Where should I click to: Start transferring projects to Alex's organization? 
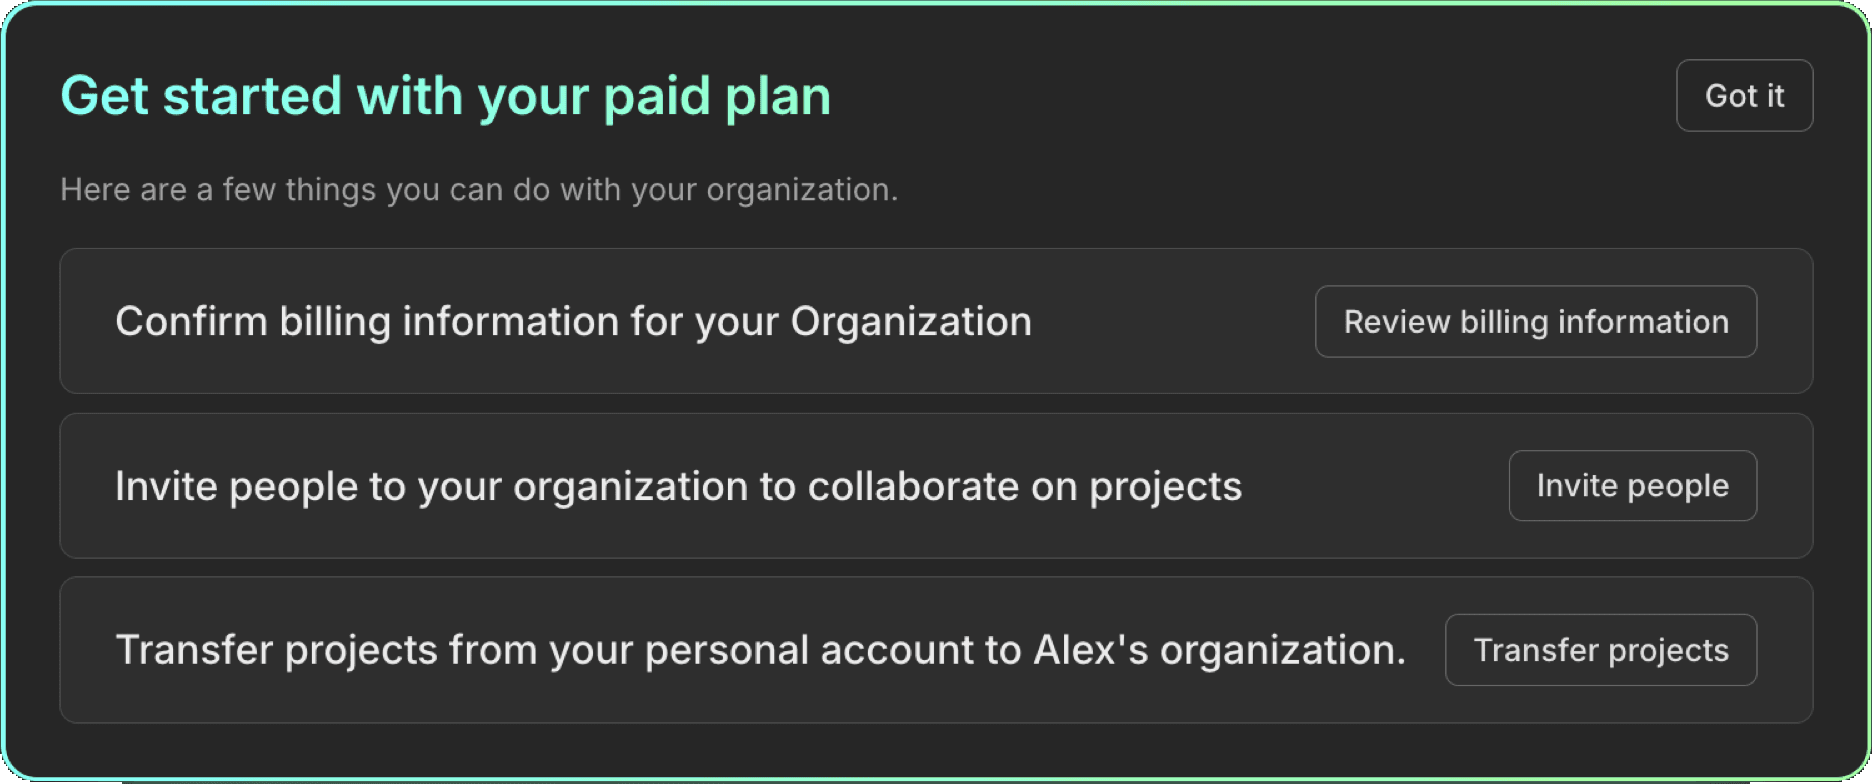tap(1600, 649)
